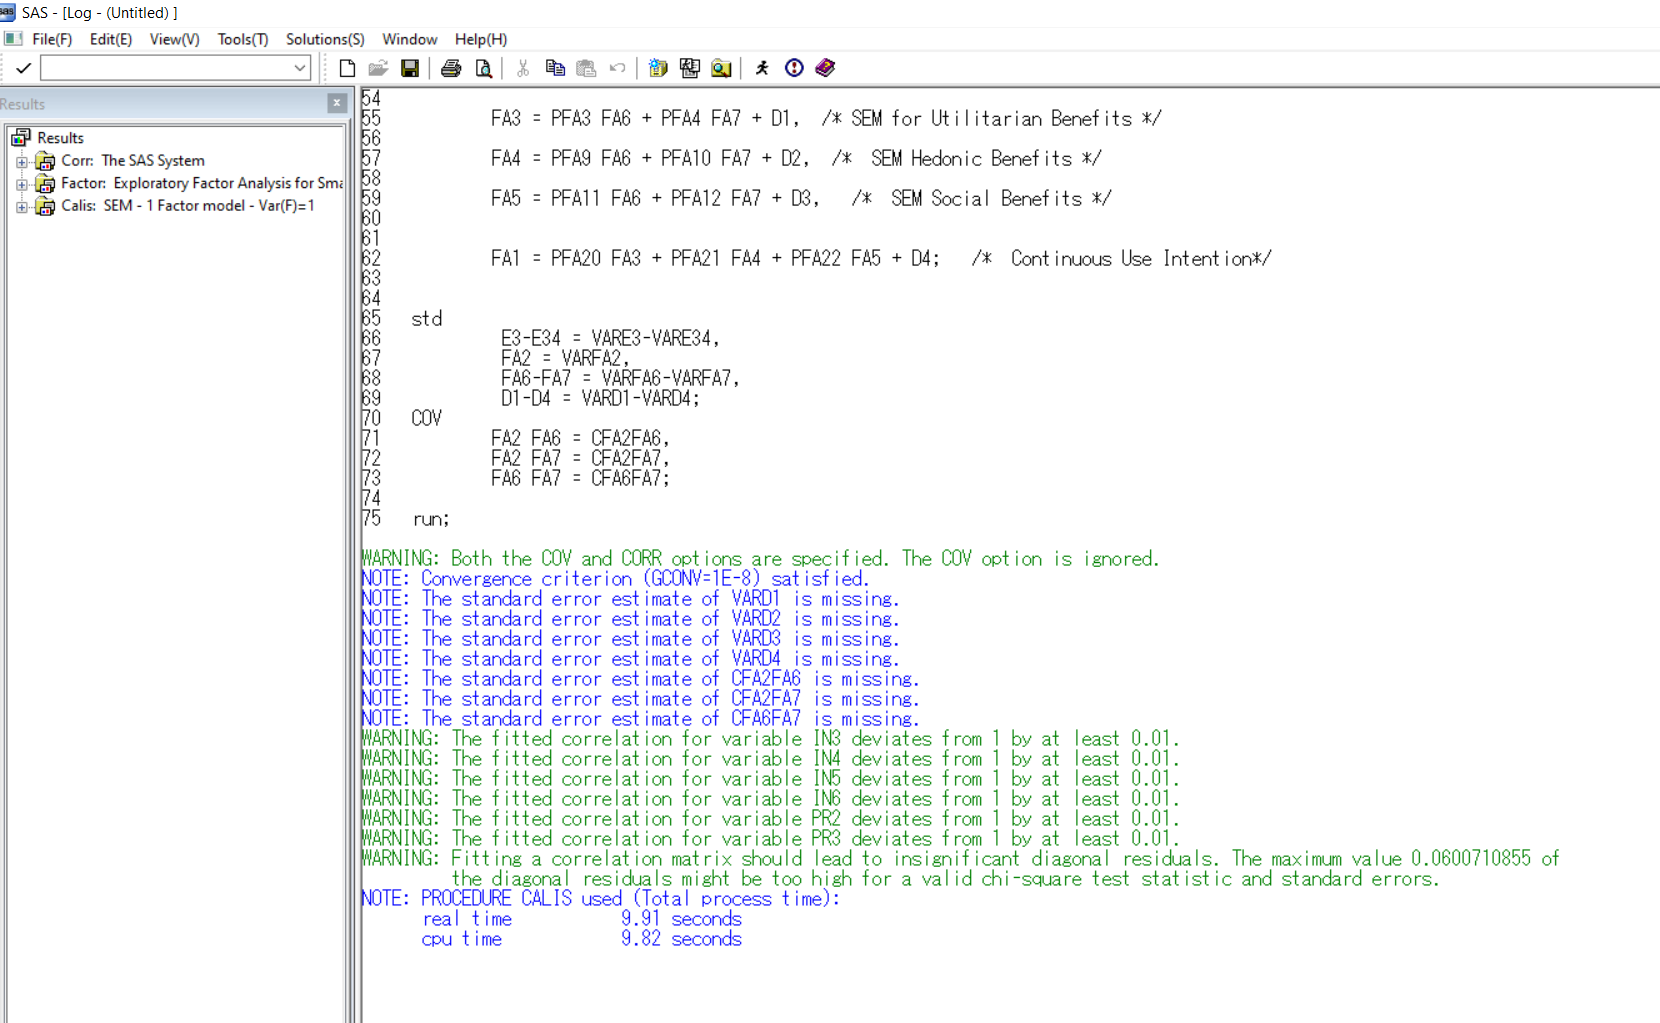
Task: Close the Results panel
Action: (337, 103)
